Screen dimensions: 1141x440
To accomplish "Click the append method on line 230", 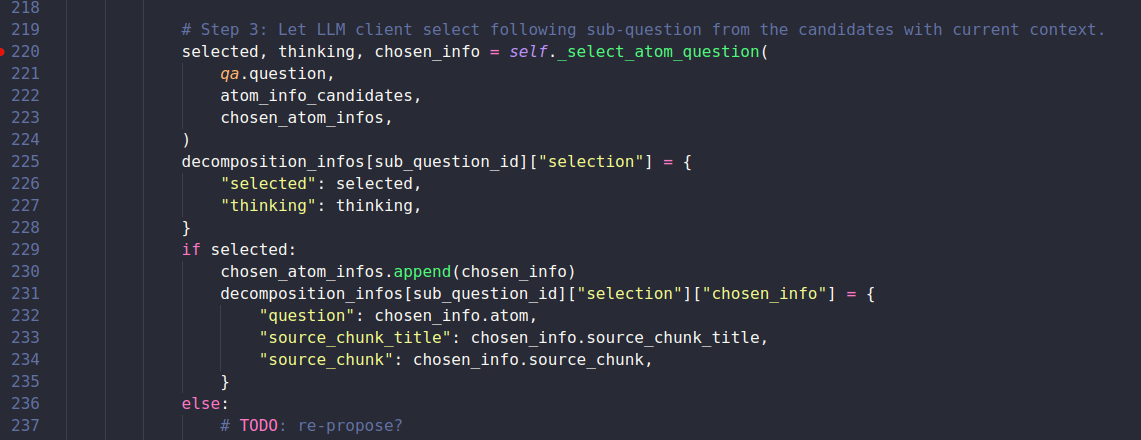I will pyautogui.click(x=422, y=271).
